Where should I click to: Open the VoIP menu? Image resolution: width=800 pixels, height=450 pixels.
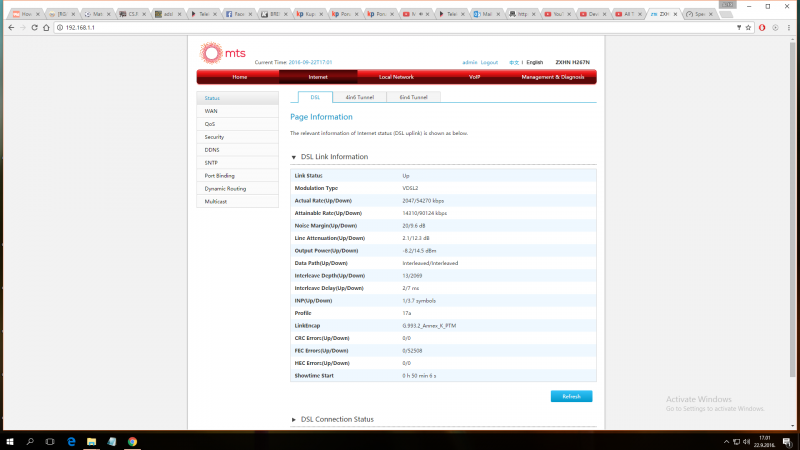[x=474, y=77]
